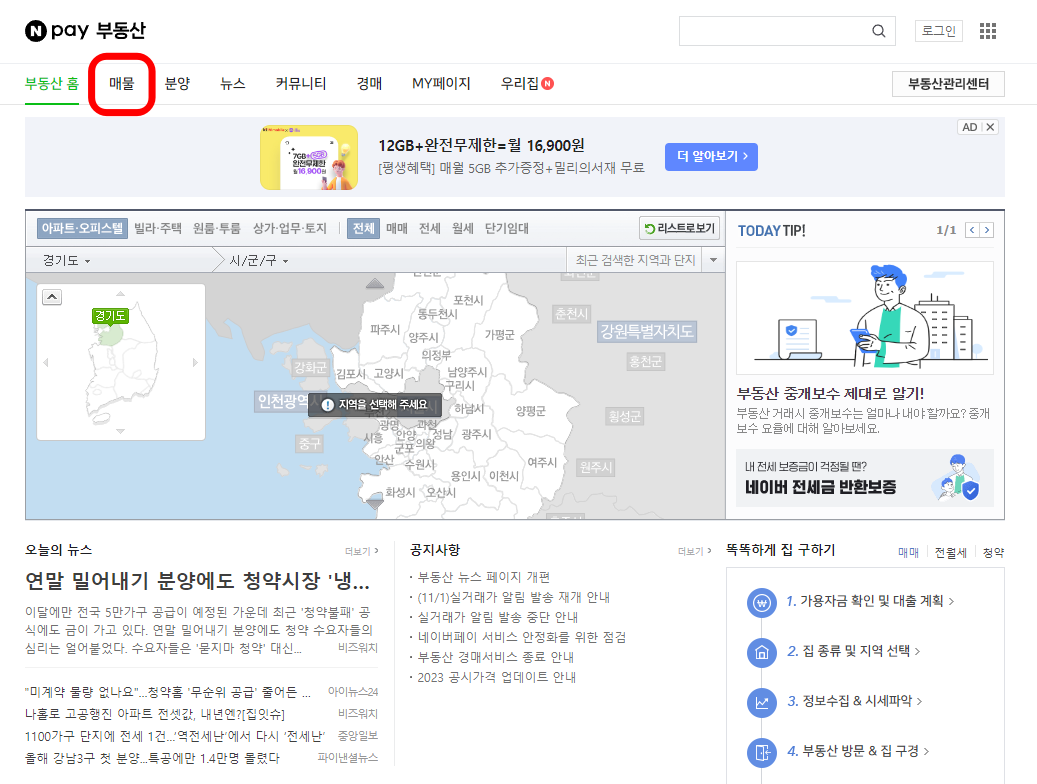This screenshot has height=784, width=1037.
Task: Click the Naver pay 부동산 logo
Action: 85,30
